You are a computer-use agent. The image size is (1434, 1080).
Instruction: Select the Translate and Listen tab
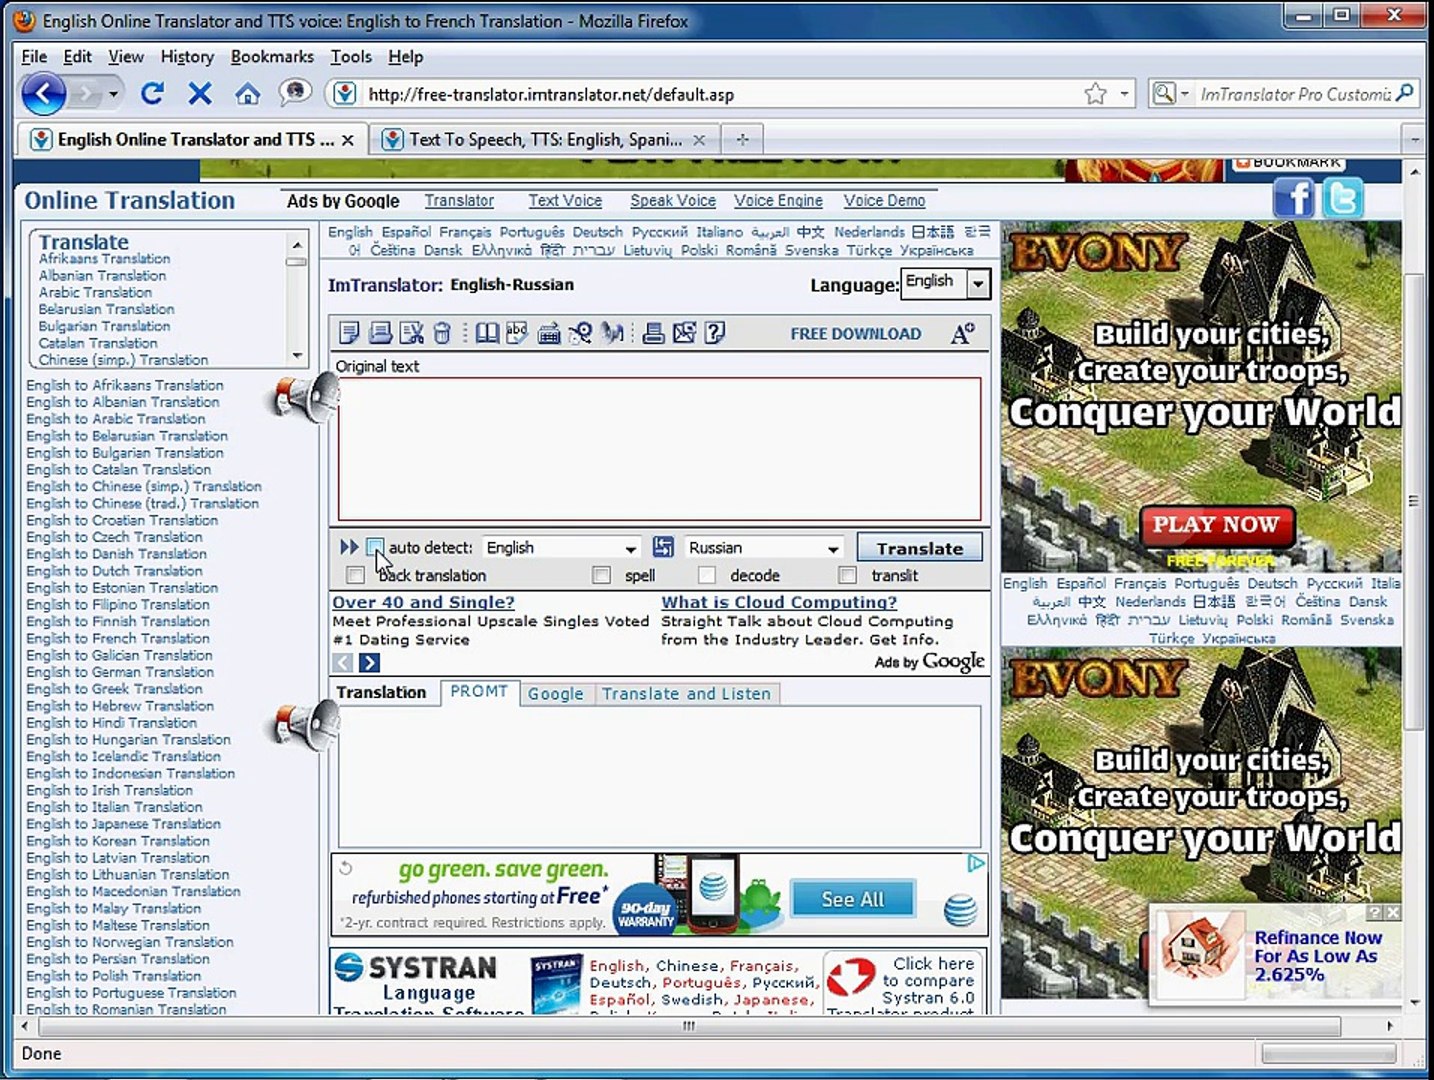686,694
